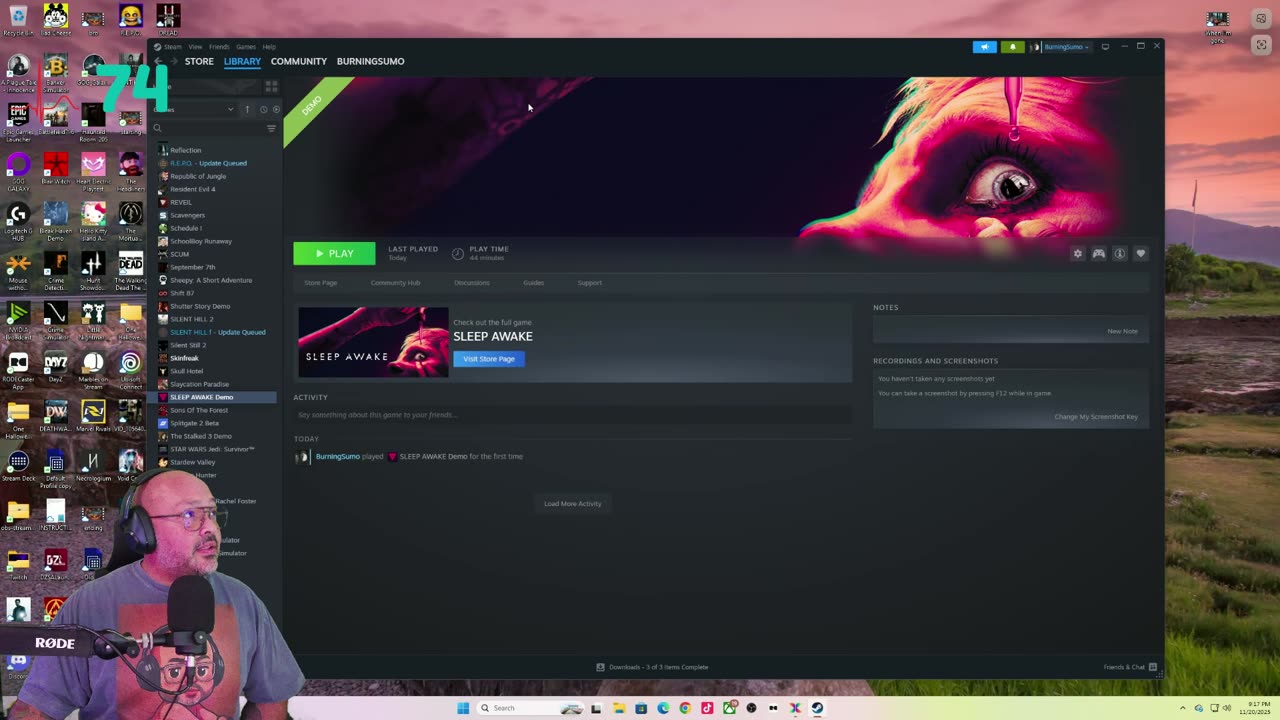Open Windows Start menu
Viewport: 1280px width, 720px height.
[x=463, y=708]
